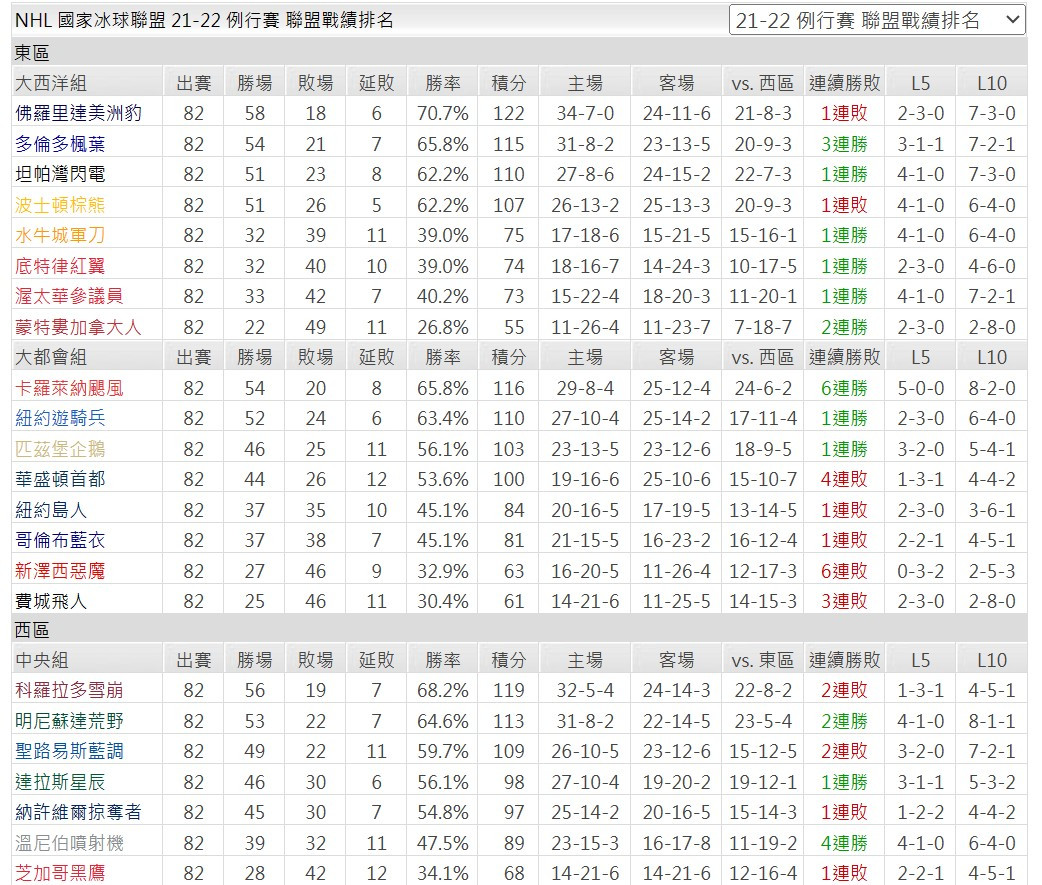Click the 積分 column header in 大西洋組
The image size is (1042, 885).
508,83
